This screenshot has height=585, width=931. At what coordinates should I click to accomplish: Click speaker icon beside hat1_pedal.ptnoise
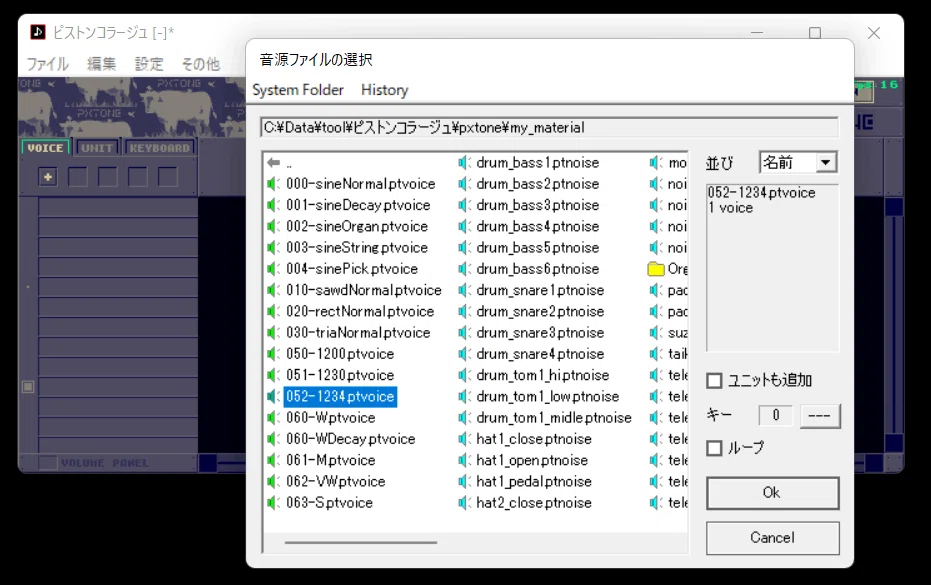click(x=464, y=482)
